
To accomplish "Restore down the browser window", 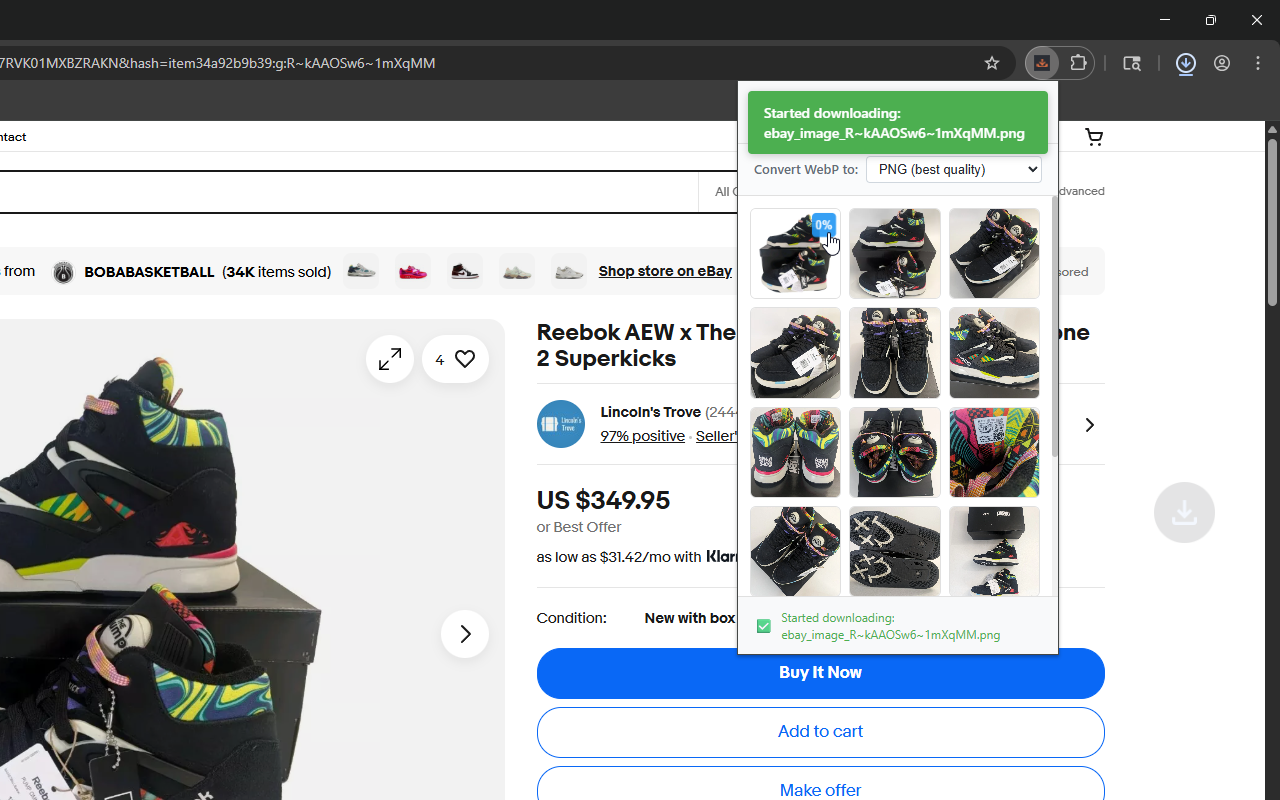I will tap(1211, 20).
